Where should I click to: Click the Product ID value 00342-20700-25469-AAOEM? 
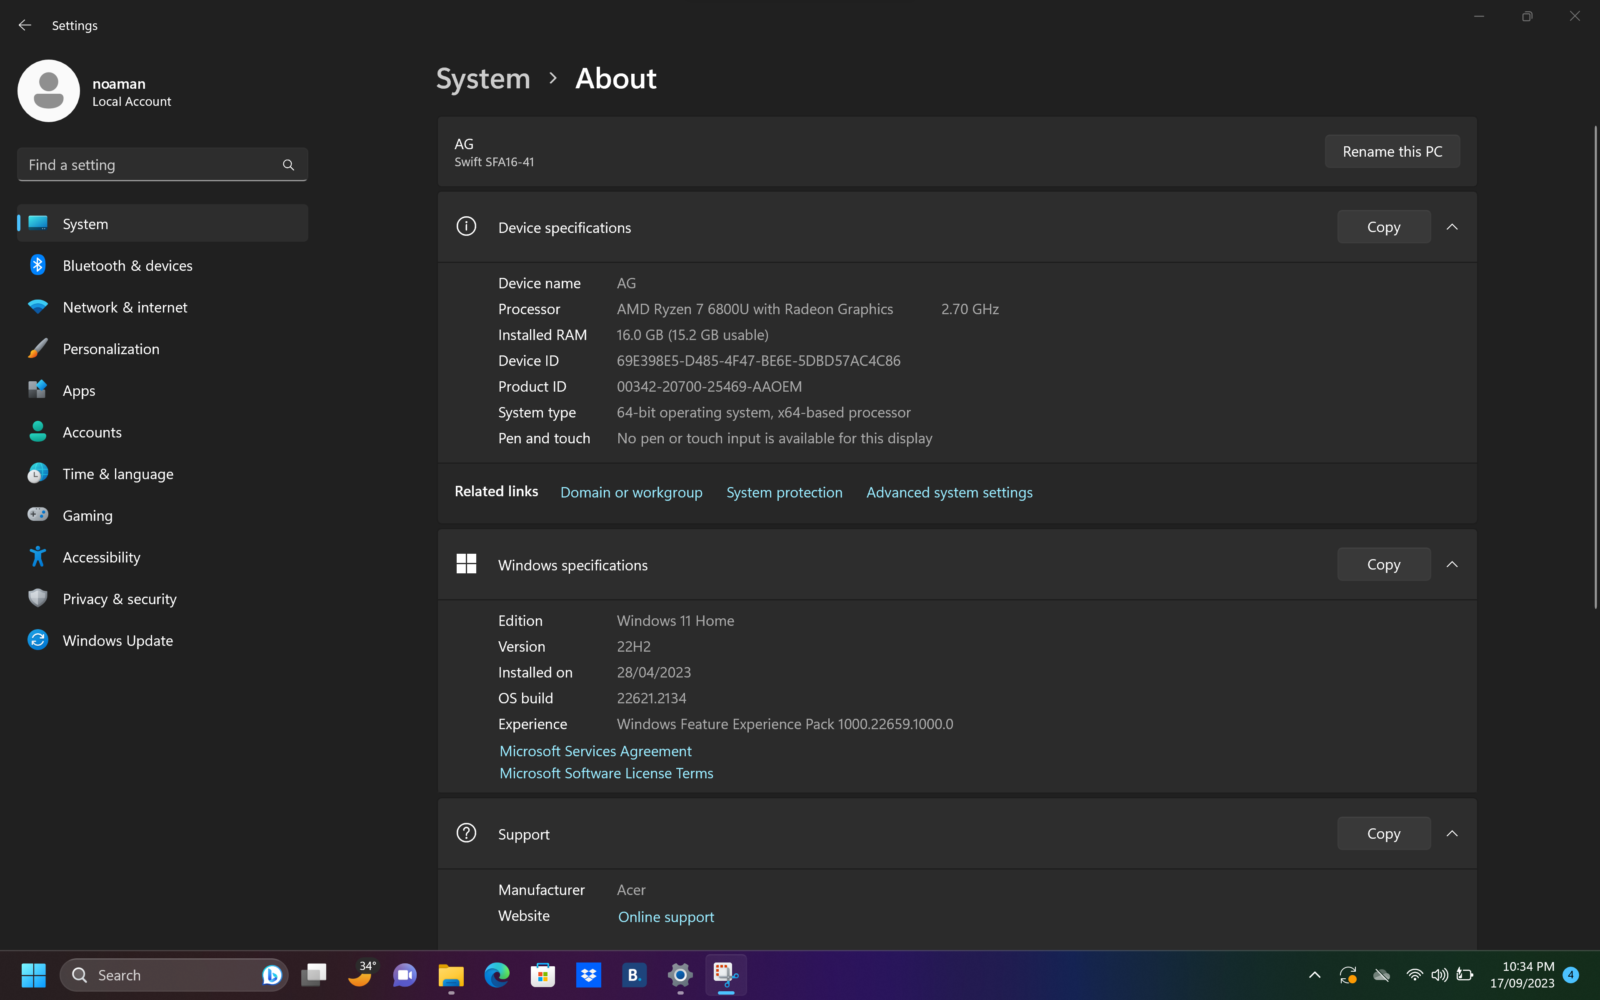click(709, 387)
